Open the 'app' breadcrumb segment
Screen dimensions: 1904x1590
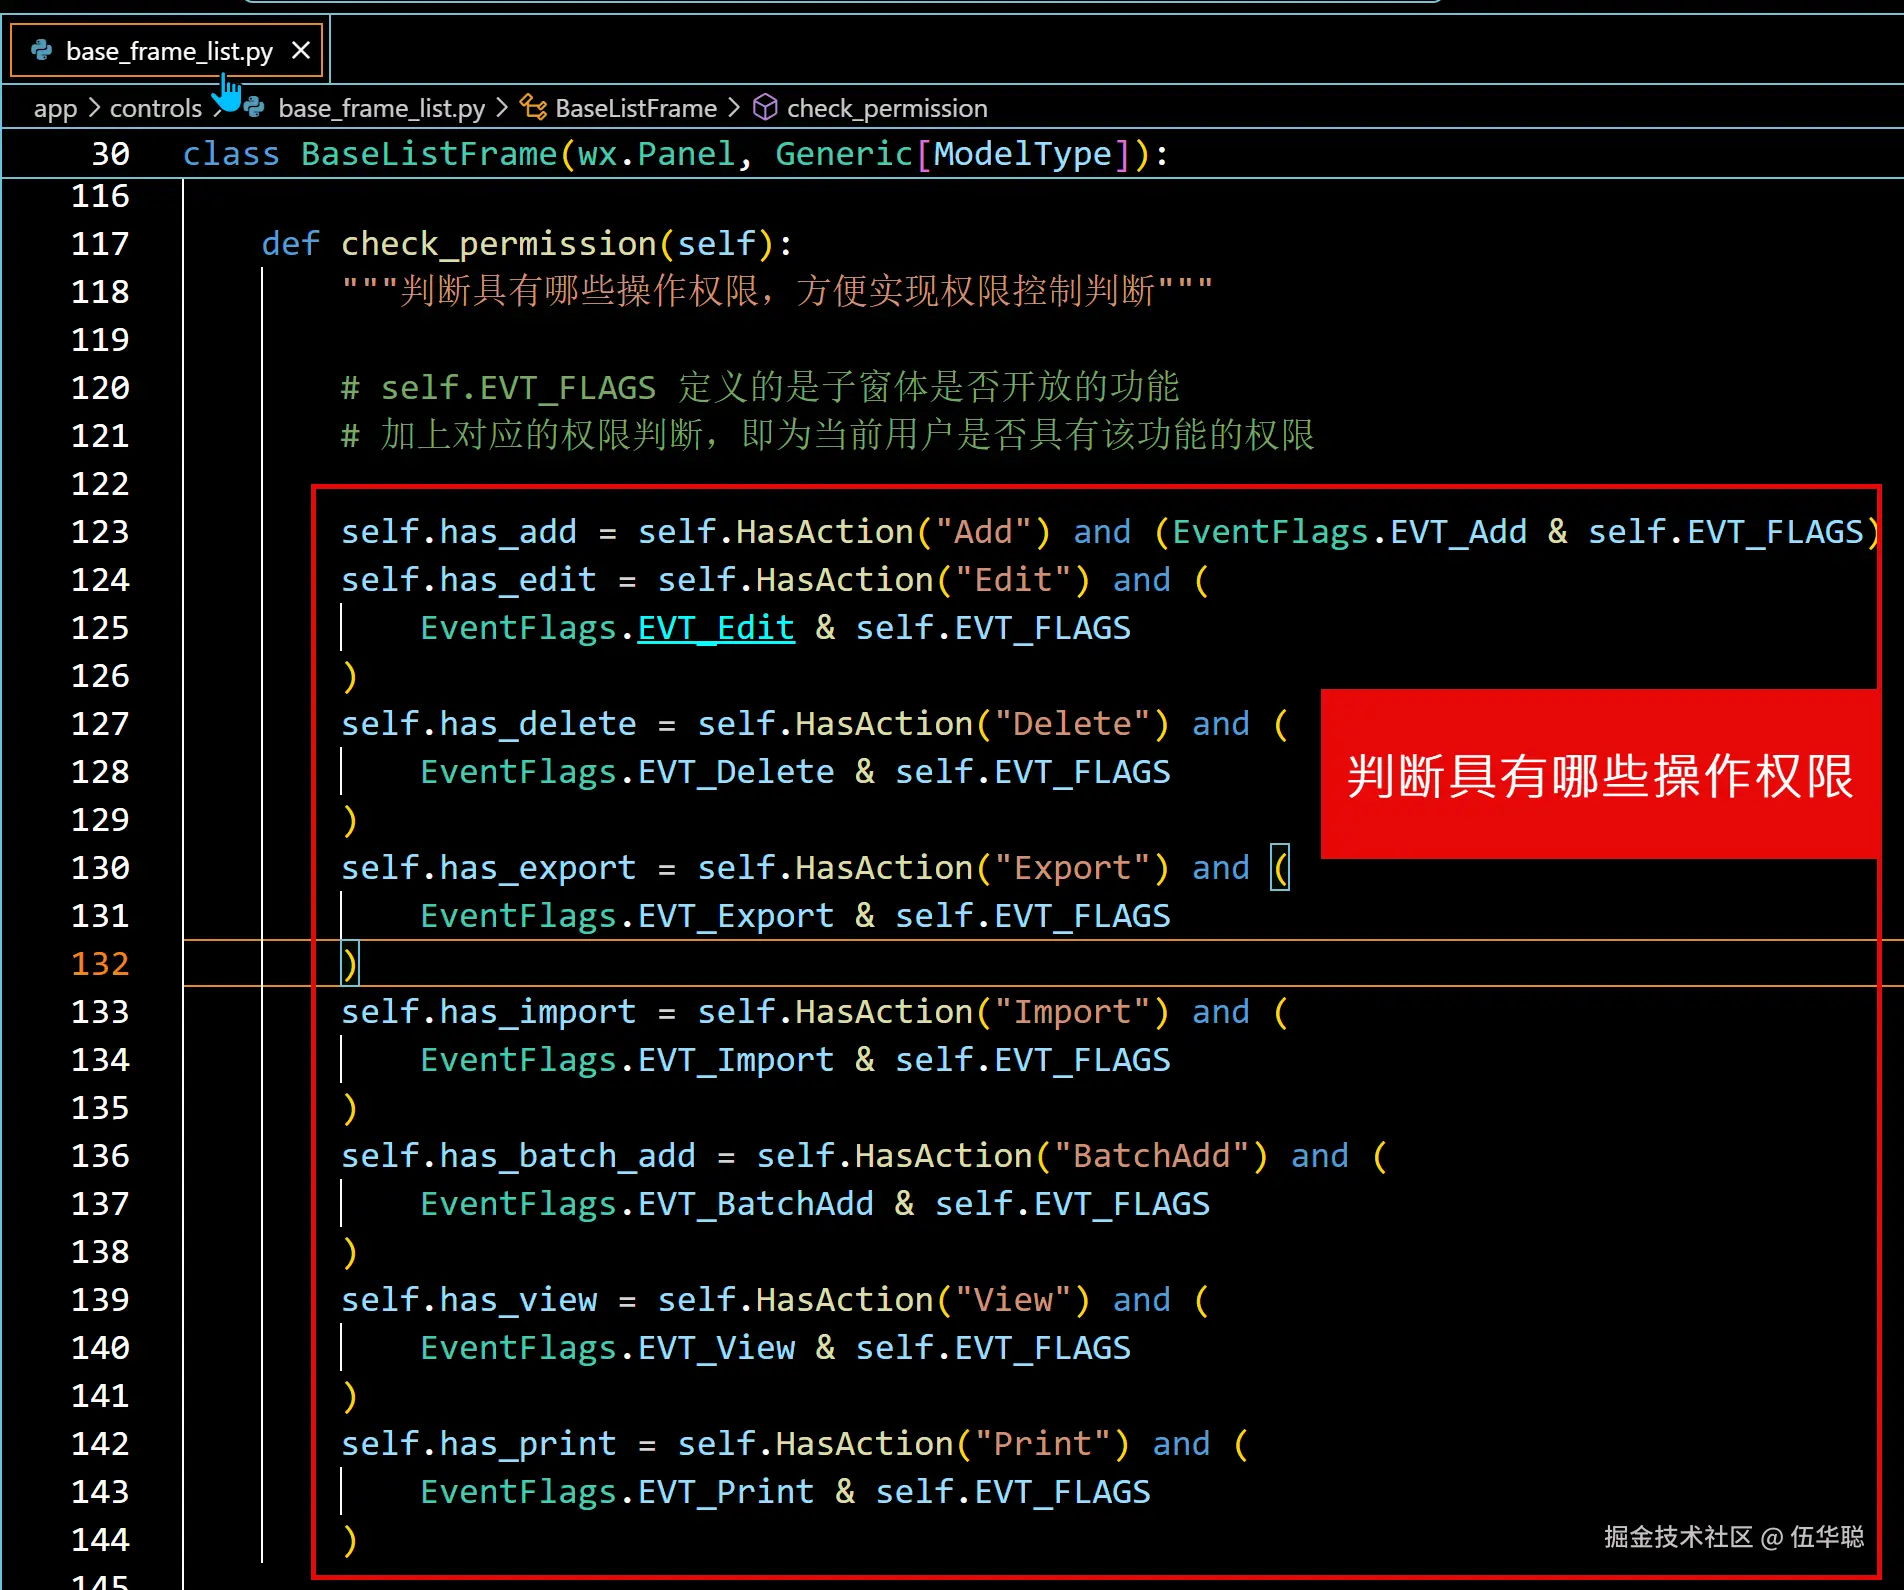pyautogui.click(x=55, y=108)
